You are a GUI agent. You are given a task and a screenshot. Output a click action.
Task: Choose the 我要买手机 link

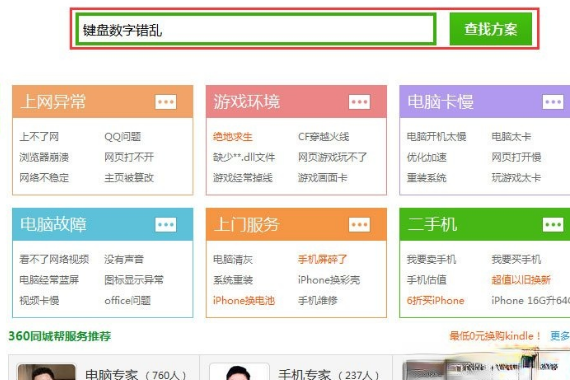tap(516, 260)
